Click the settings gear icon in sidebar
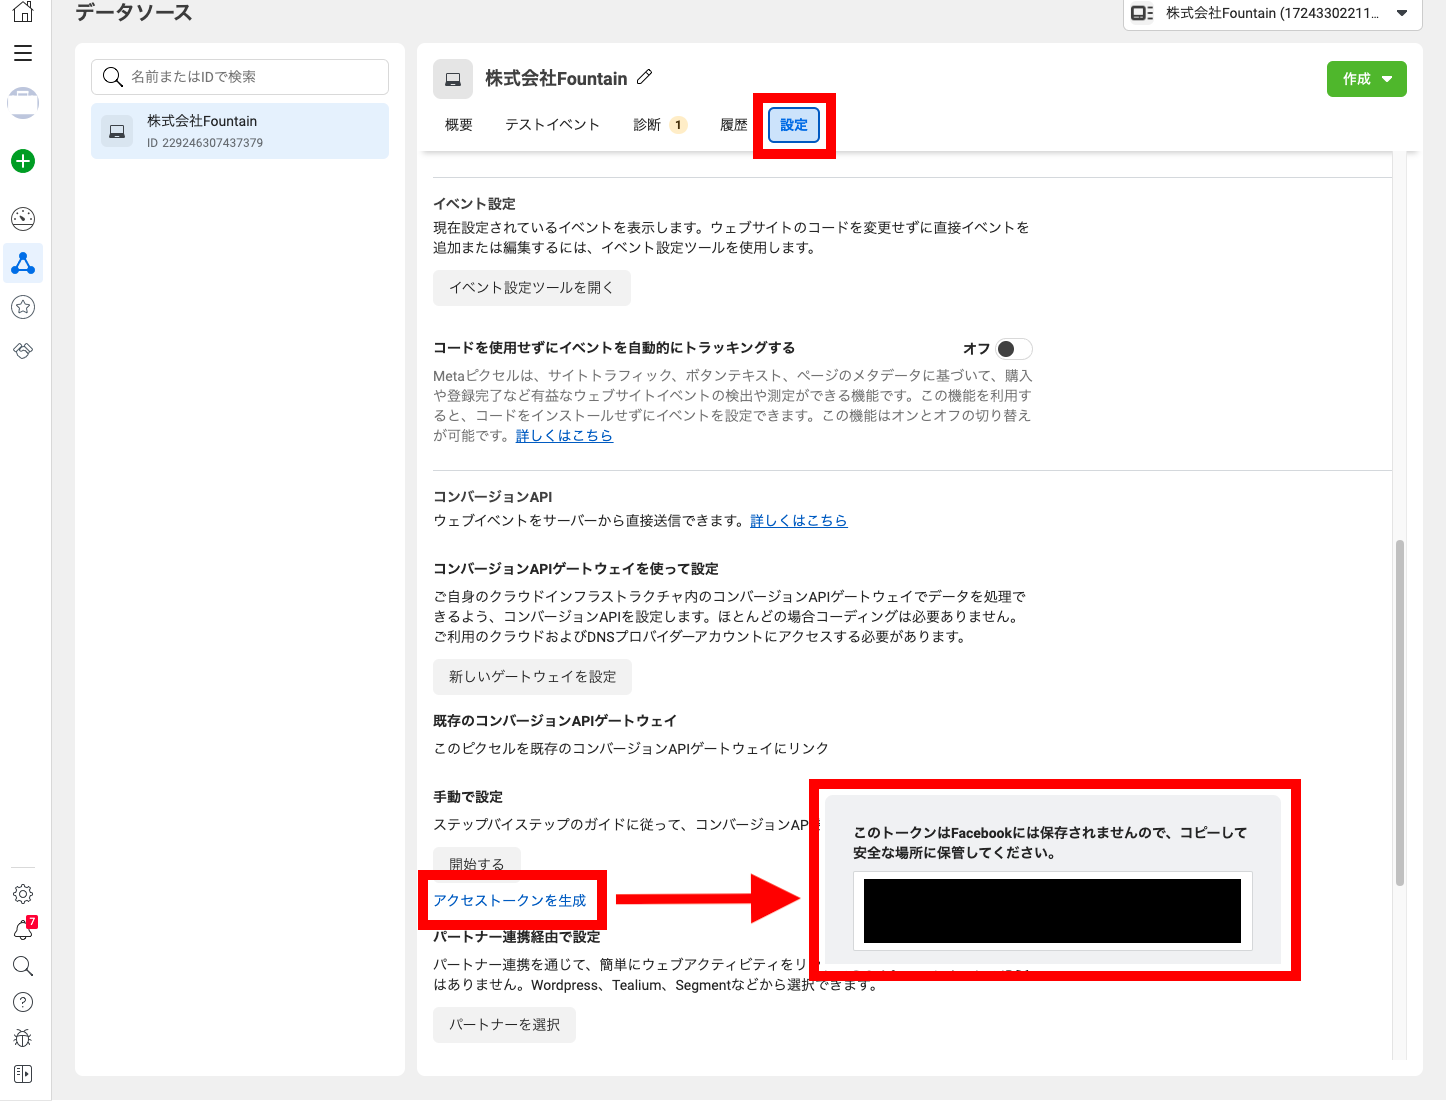The height and width of the screenshot is (1108, 1446). point(23,894)
